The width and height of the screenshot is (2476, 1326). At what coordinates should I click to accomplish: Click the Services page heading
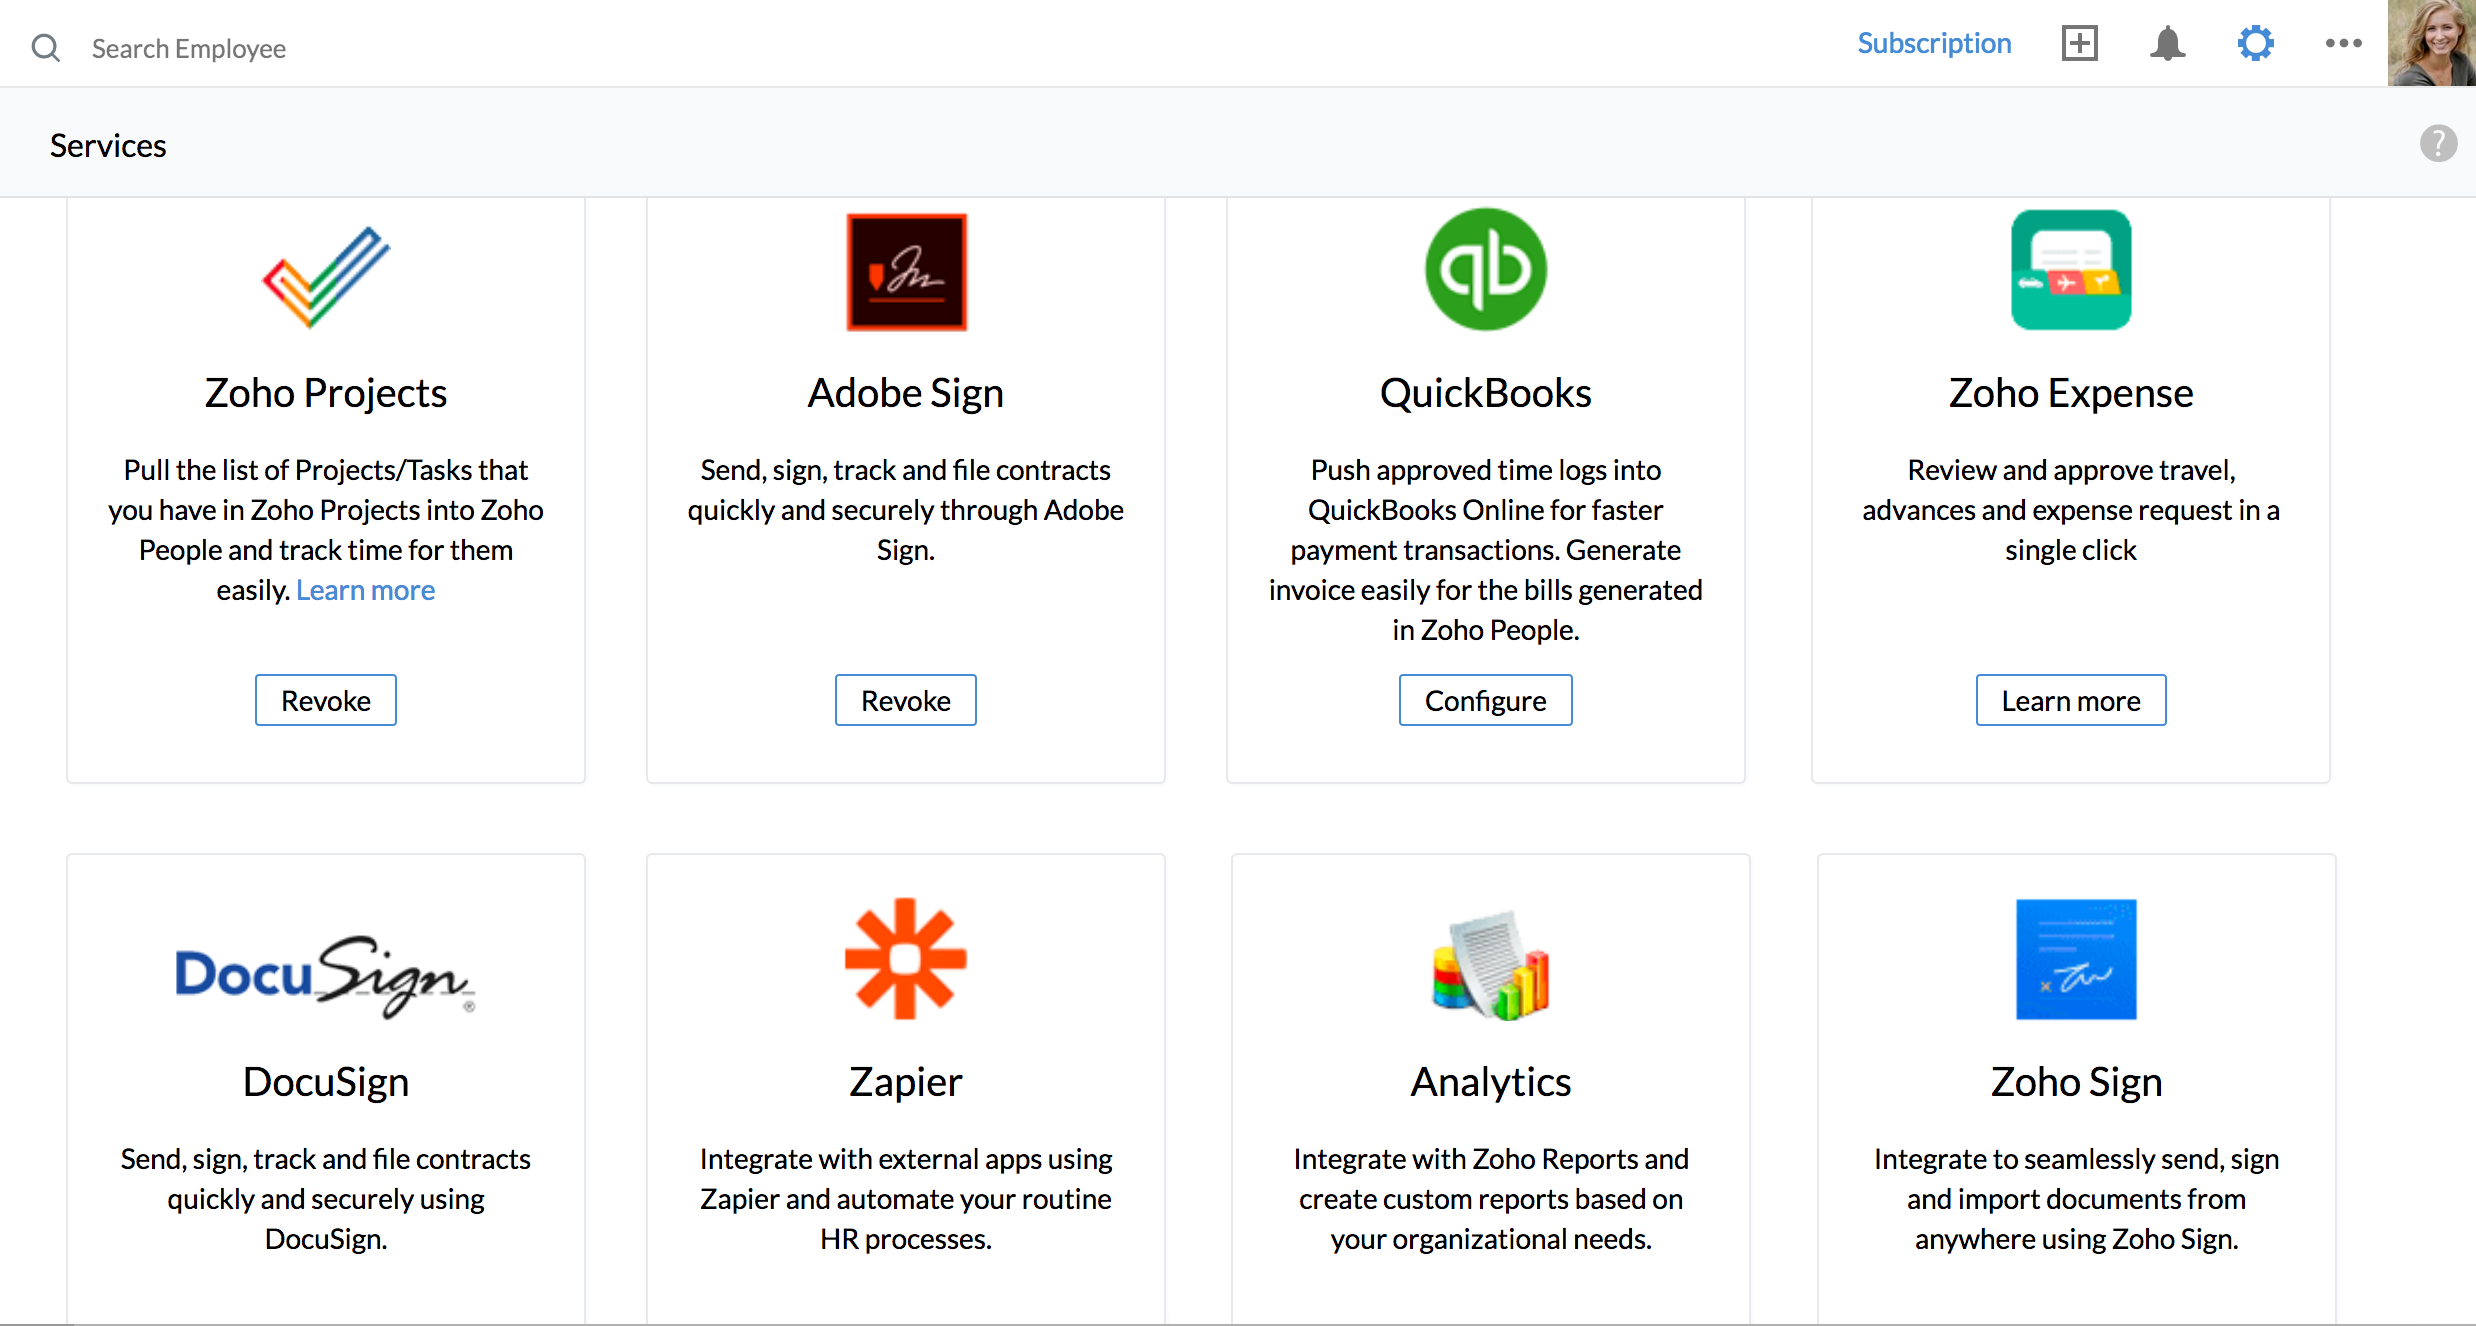click(x=108, y=145)
